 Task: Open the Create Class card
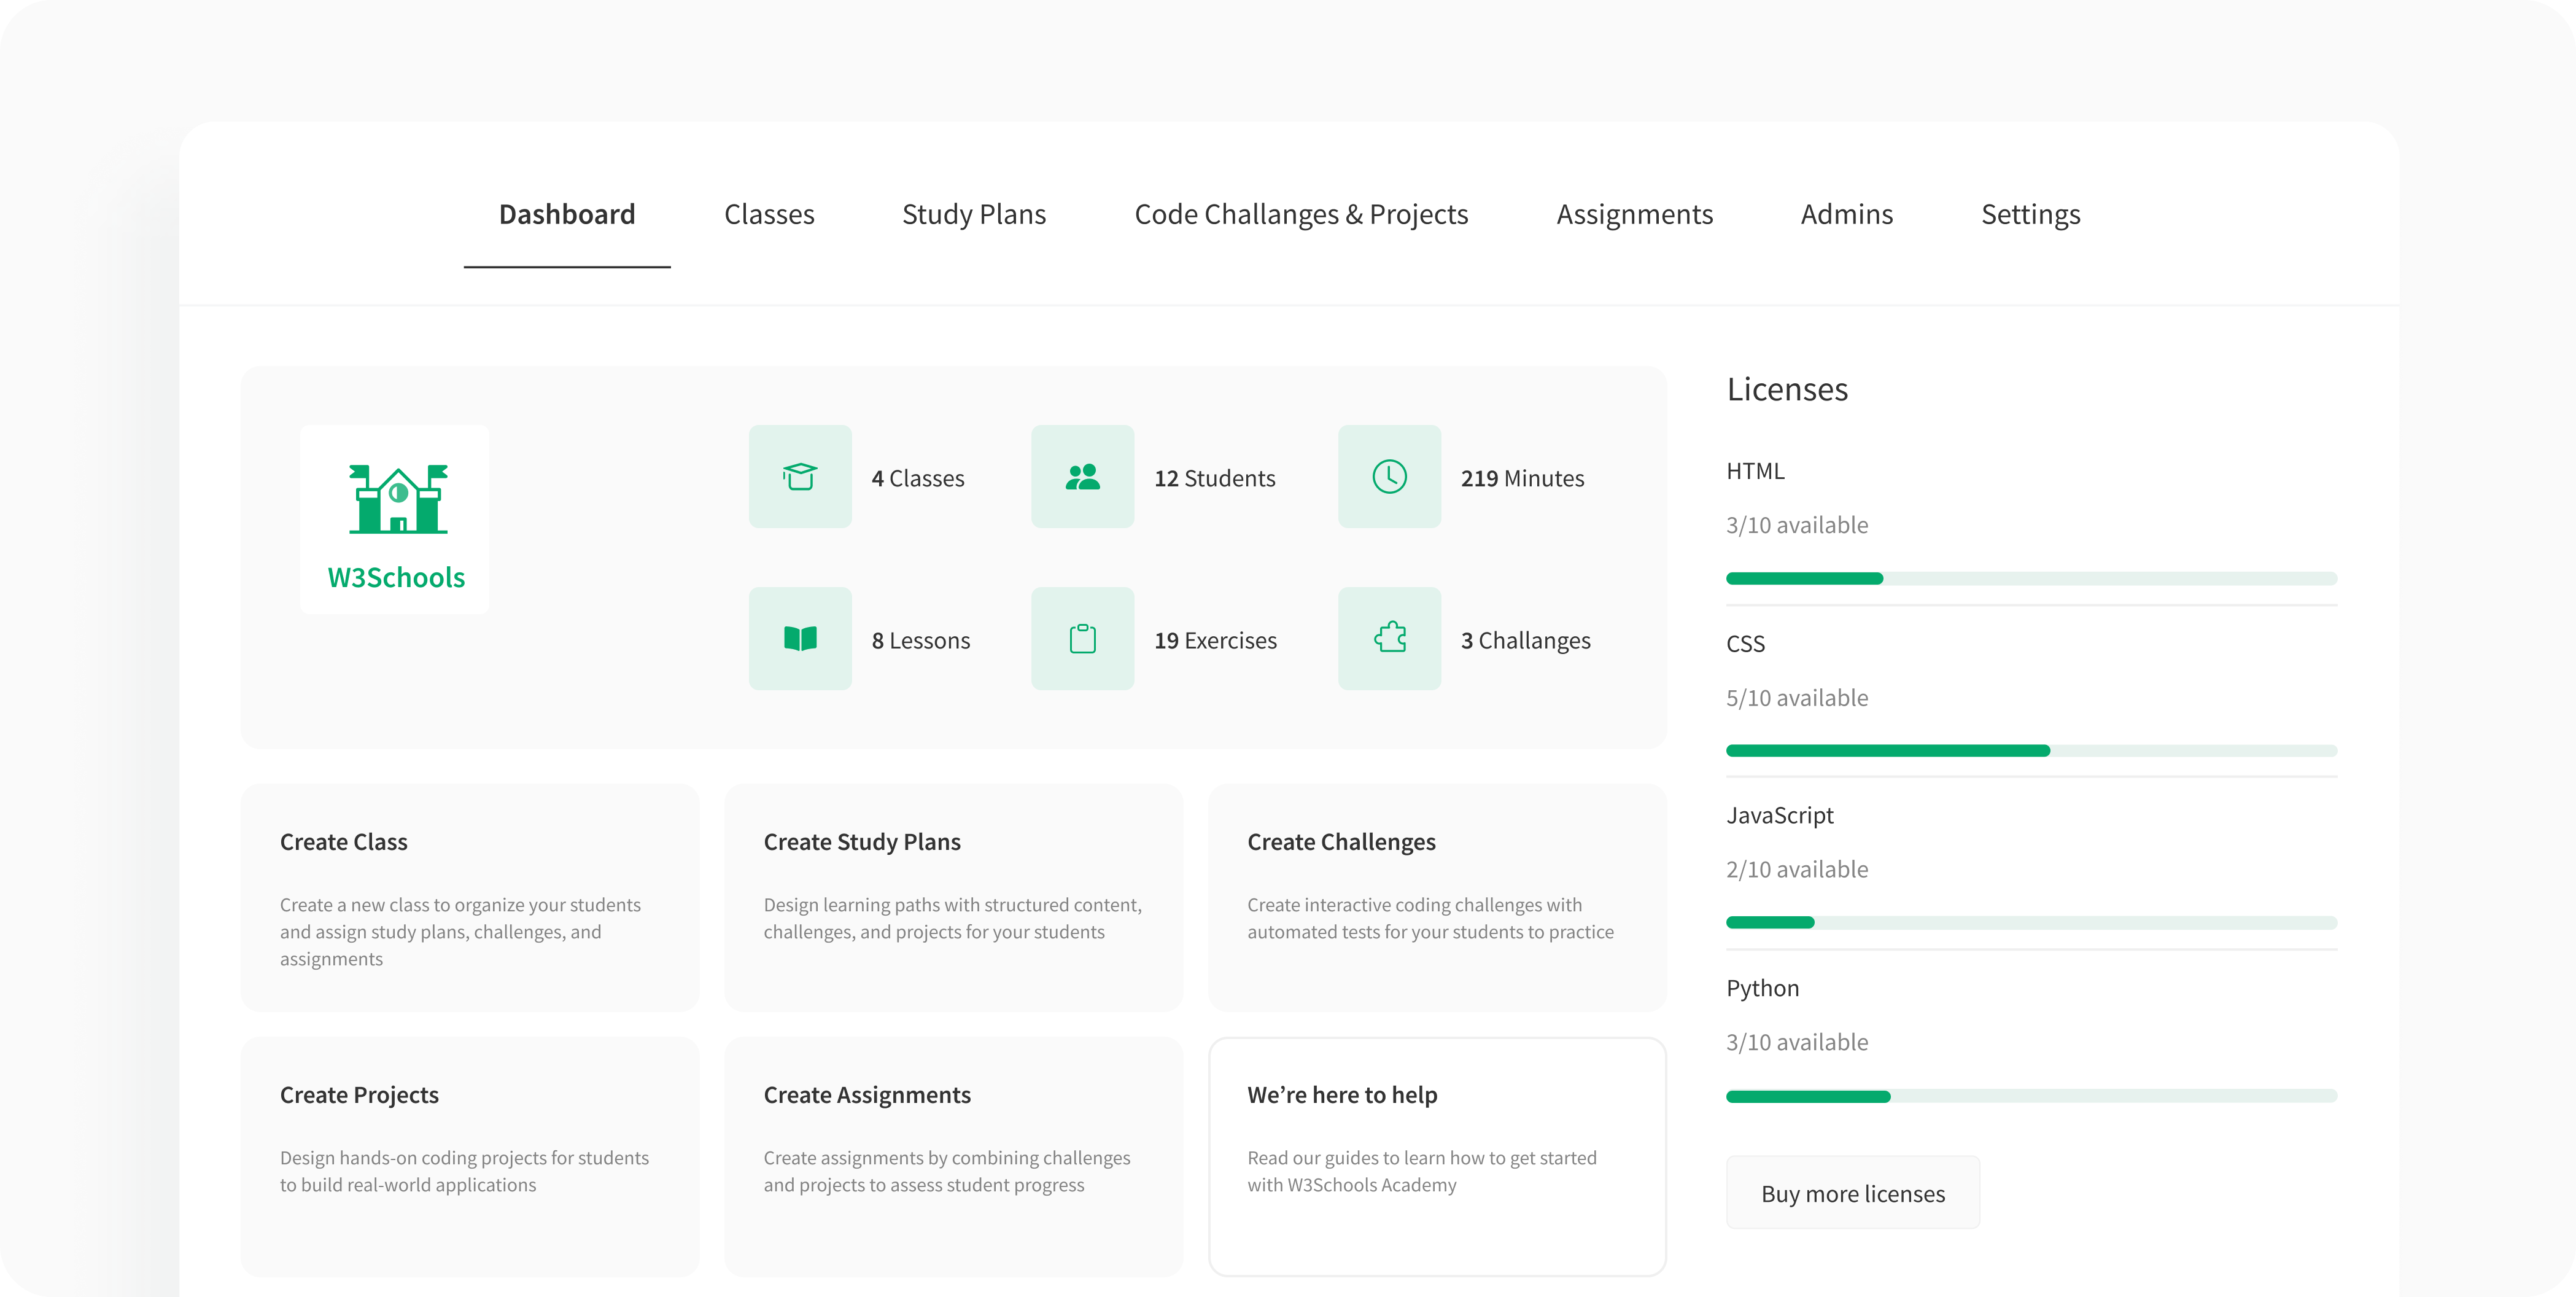coord(469,898)
